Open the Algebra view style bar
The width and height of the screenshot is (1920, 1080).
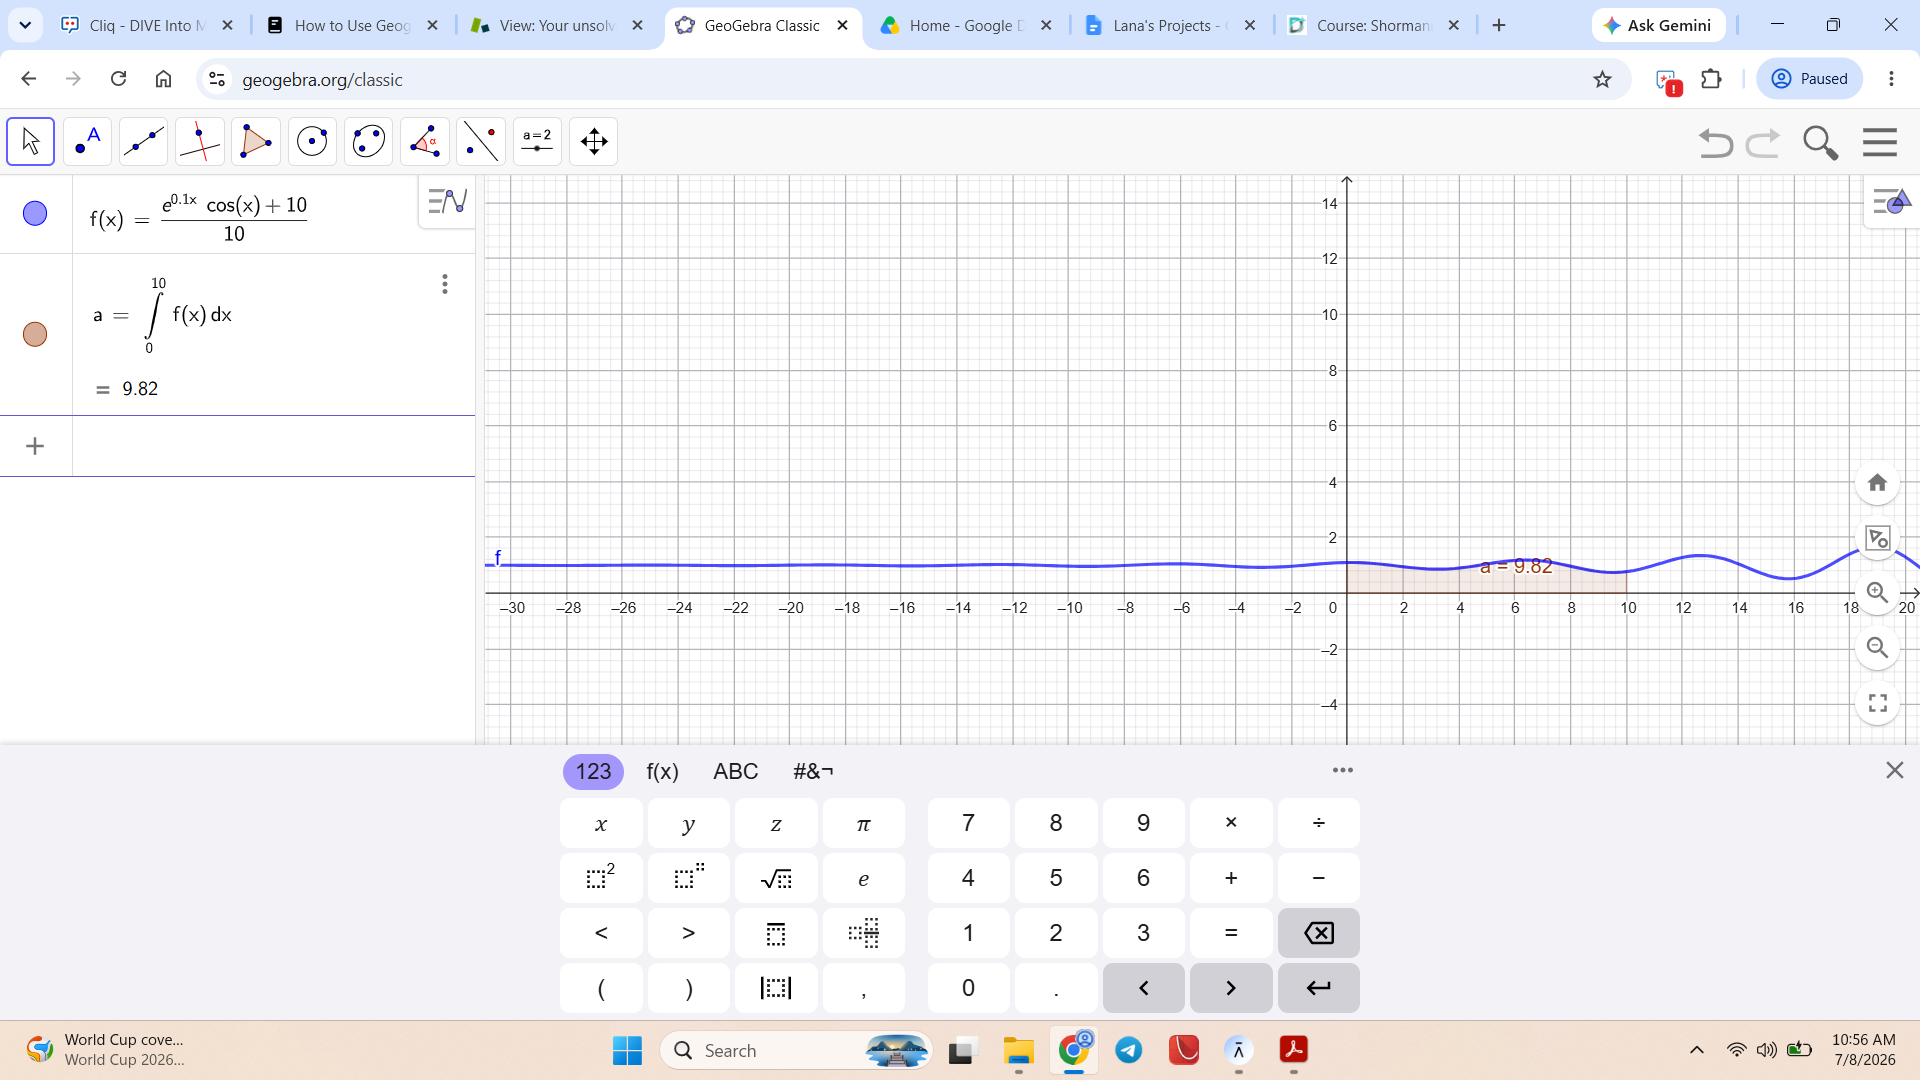coord(447,202)
